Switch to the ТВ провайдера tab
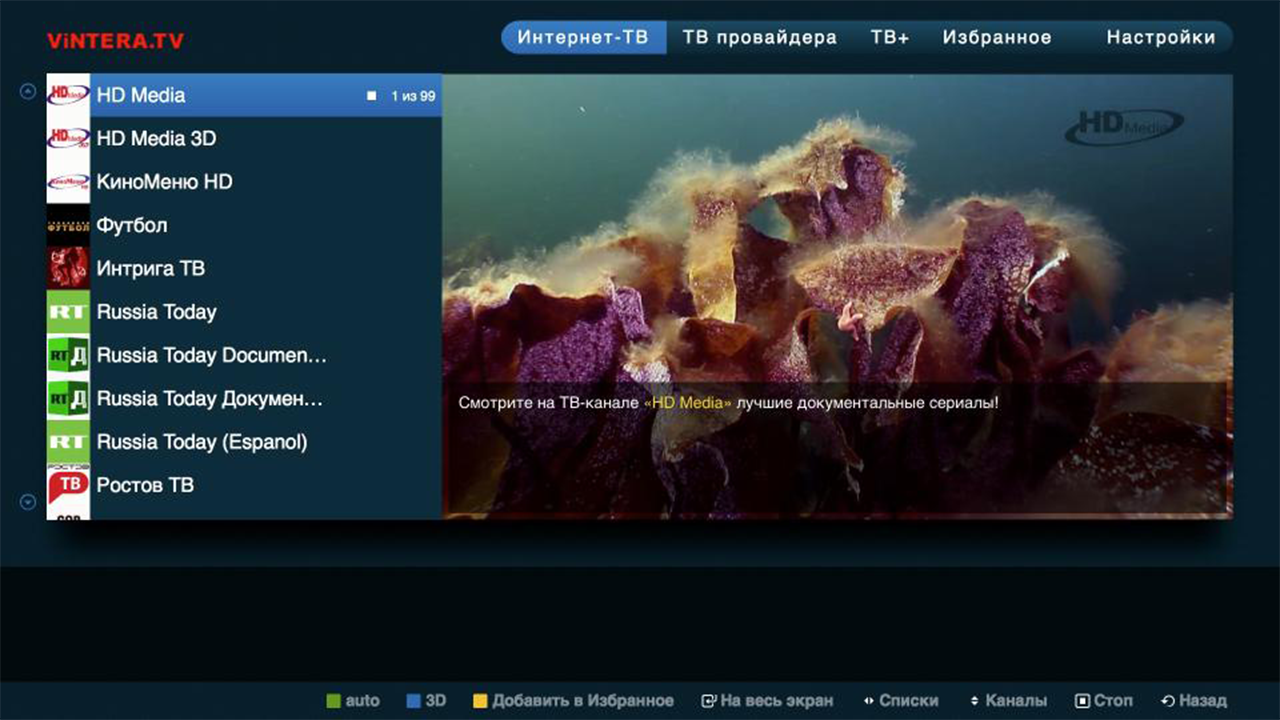This screenshot has height=720, width=1280. pyautogui.click(x=759, y=38)
